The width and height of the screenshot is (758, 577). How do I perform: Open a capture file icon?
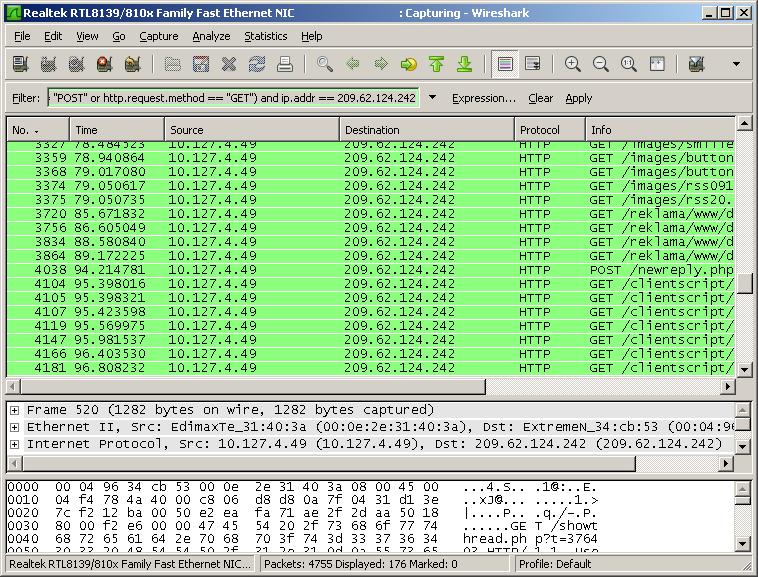(173, 64)
